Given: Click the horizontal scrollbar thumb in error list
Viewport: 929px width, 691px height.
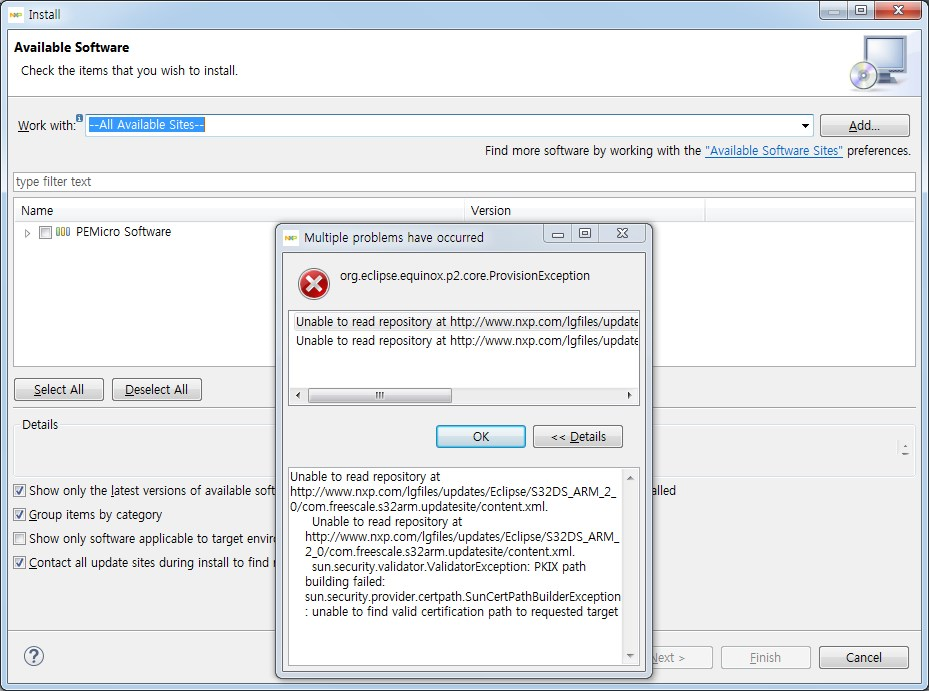Looking at the screenshot, I should pos(380,395).
